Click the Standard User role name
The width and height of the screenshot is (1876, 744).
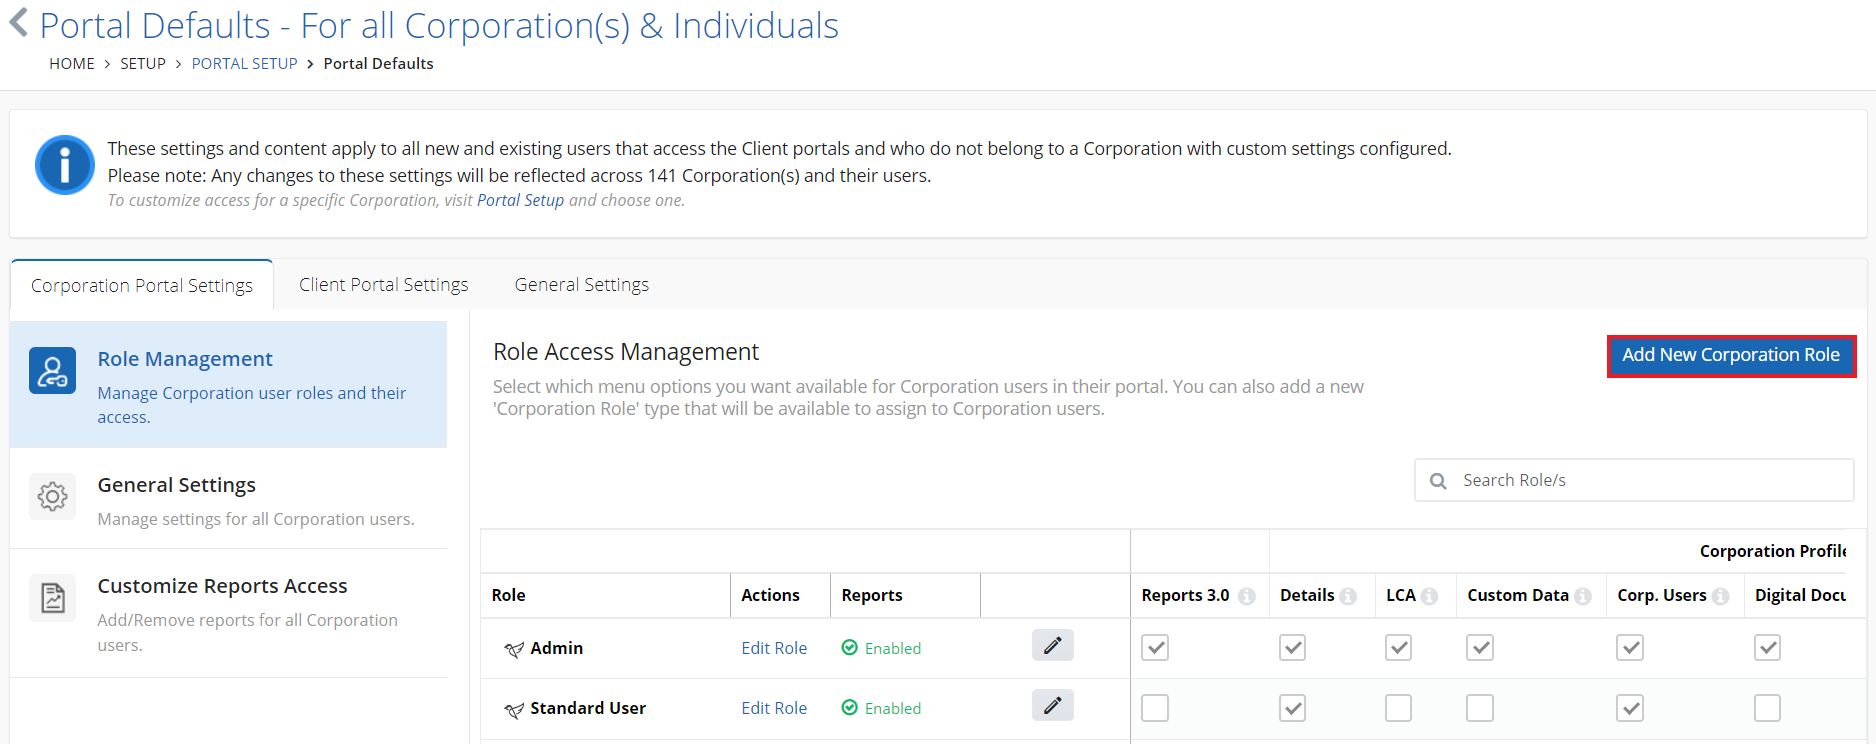588,708
